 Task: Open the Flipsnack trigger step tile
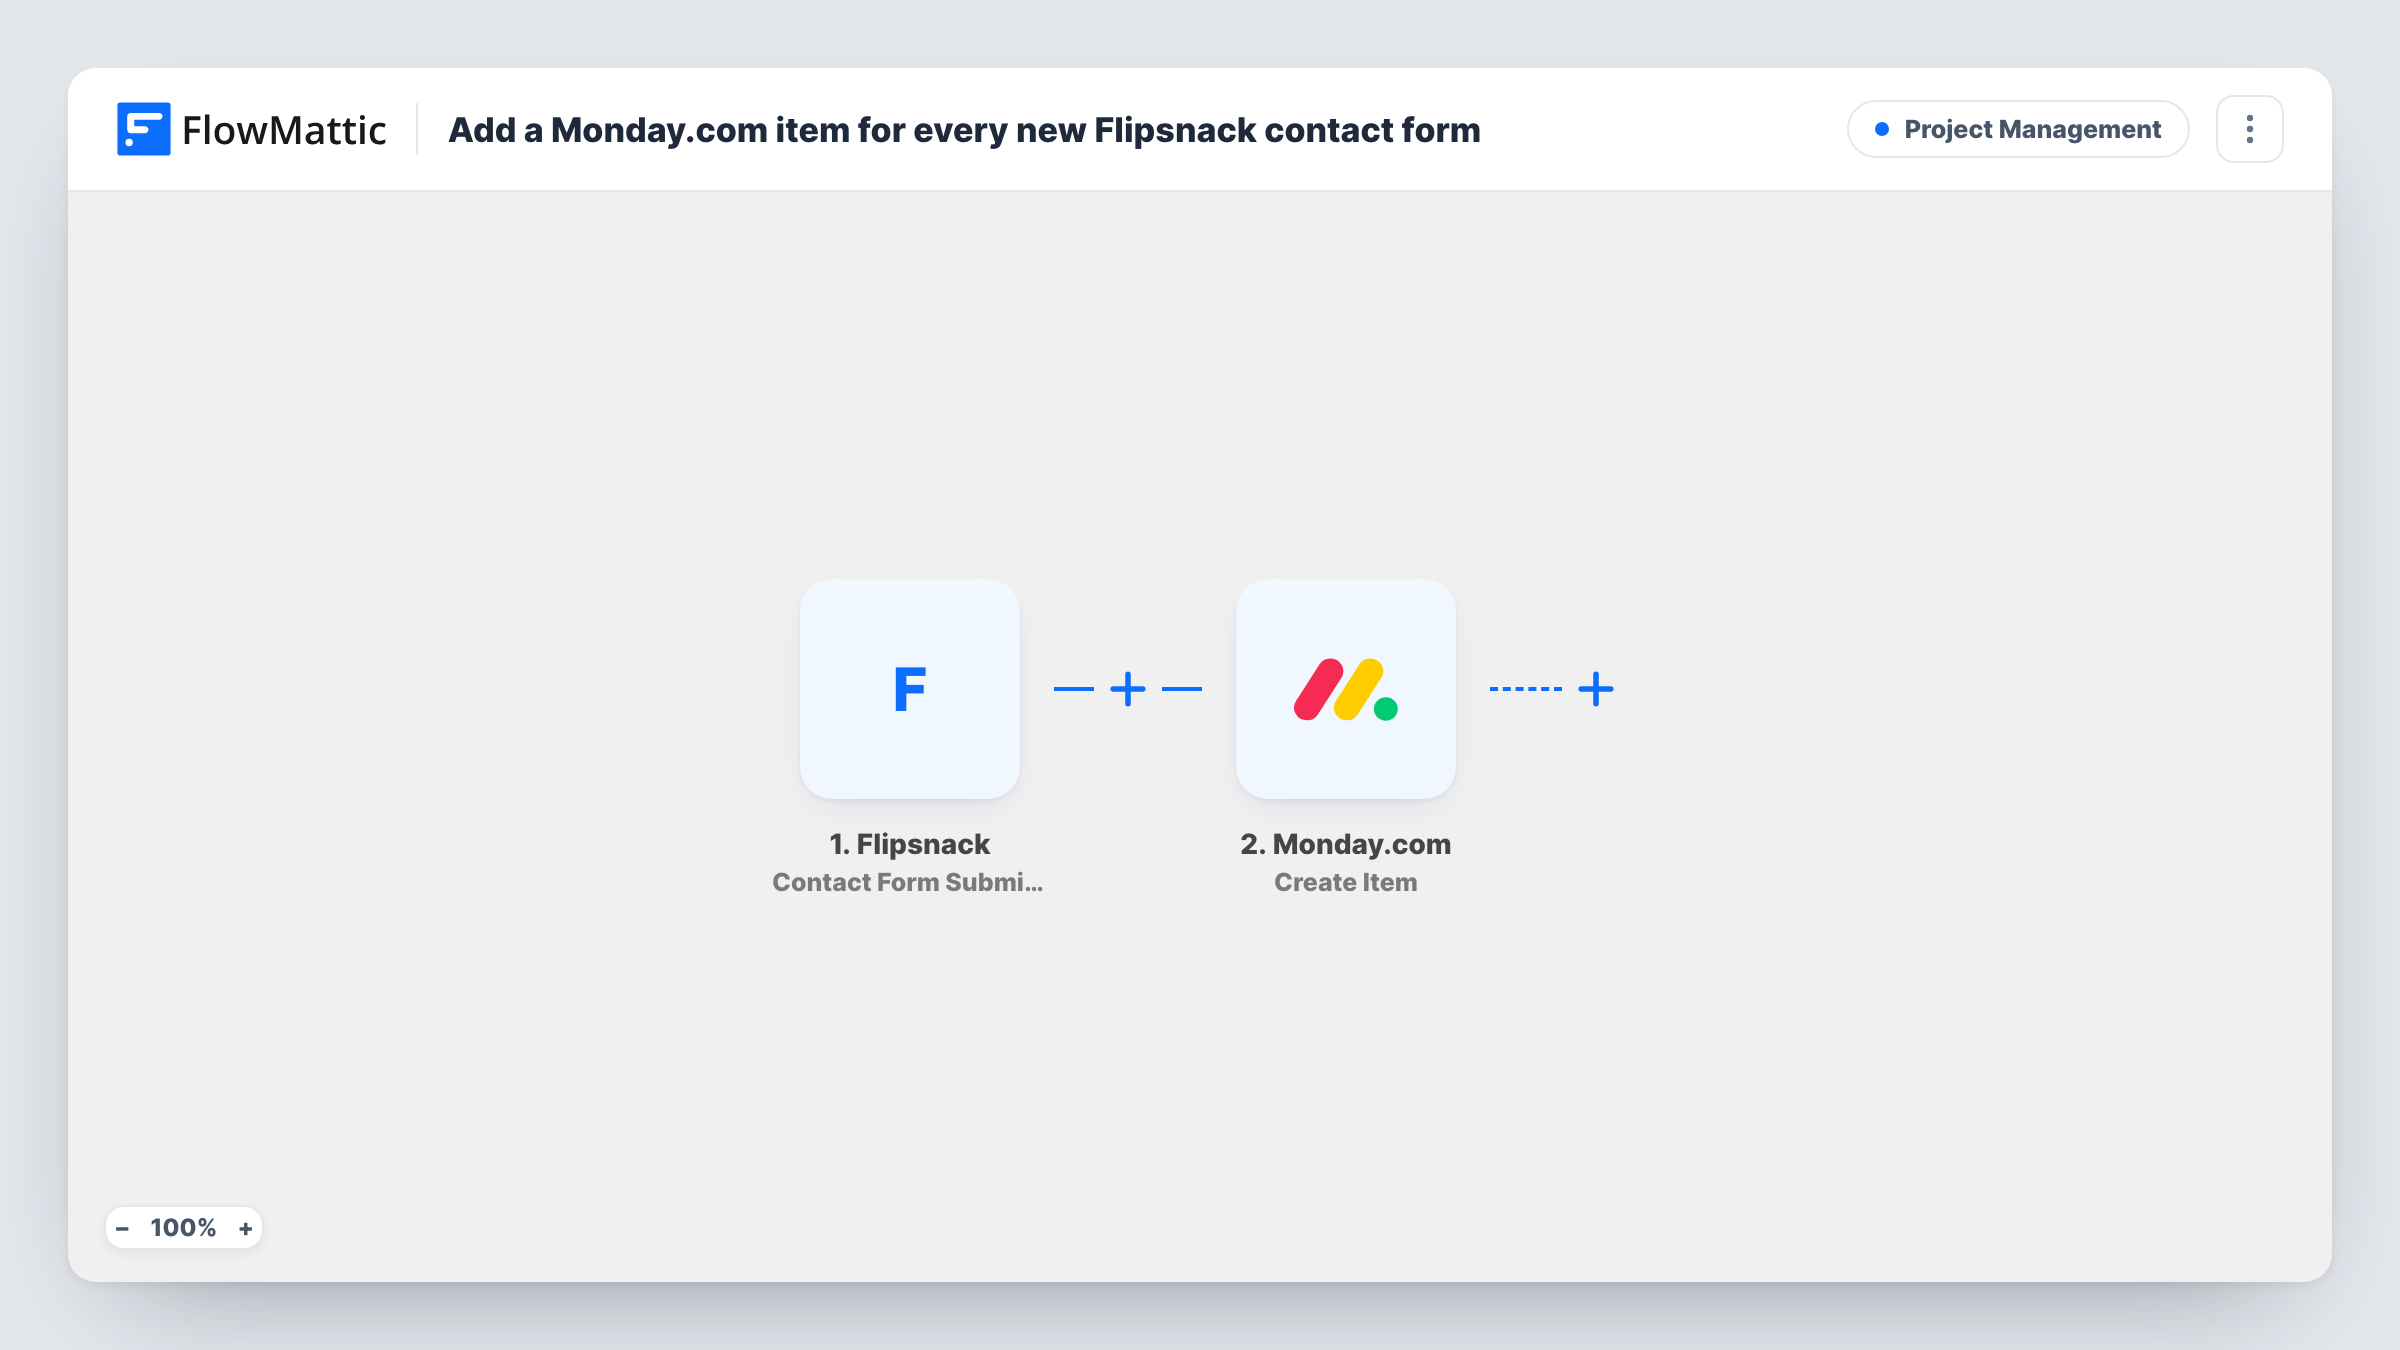(909, 688)
